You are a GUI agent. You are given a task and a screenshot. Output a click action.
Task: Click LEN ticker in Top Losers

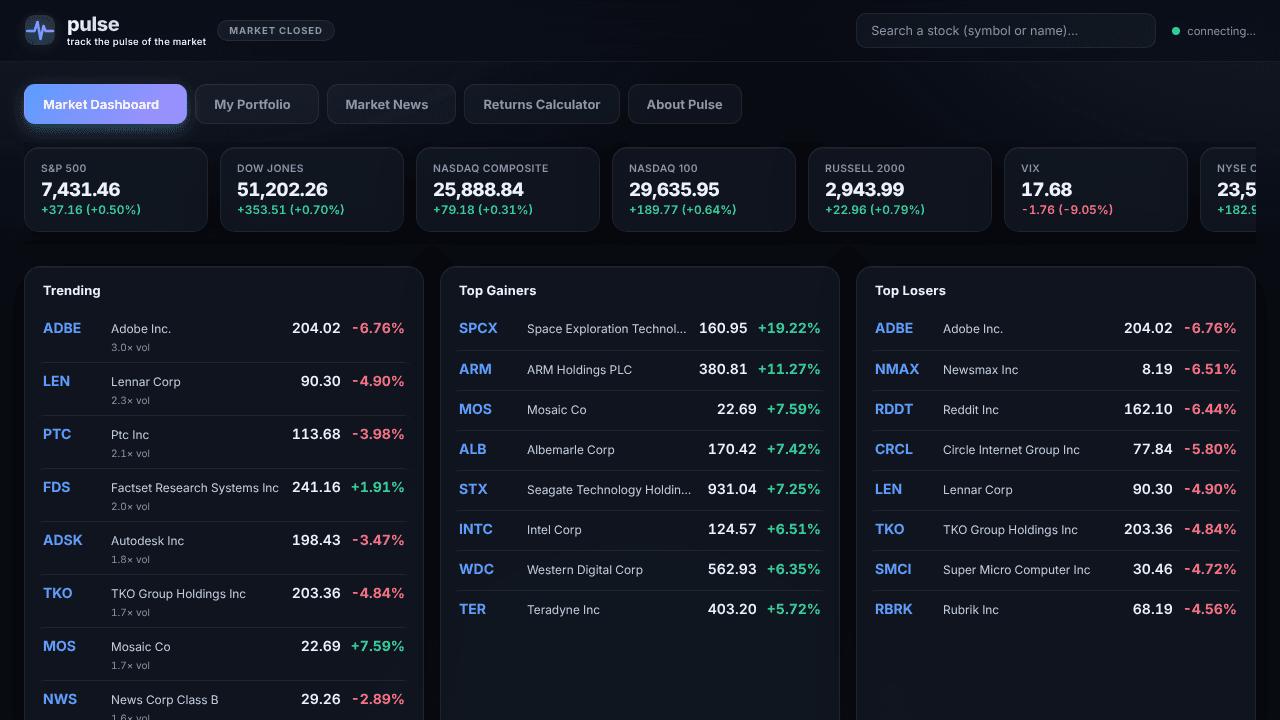pos(888,489)
